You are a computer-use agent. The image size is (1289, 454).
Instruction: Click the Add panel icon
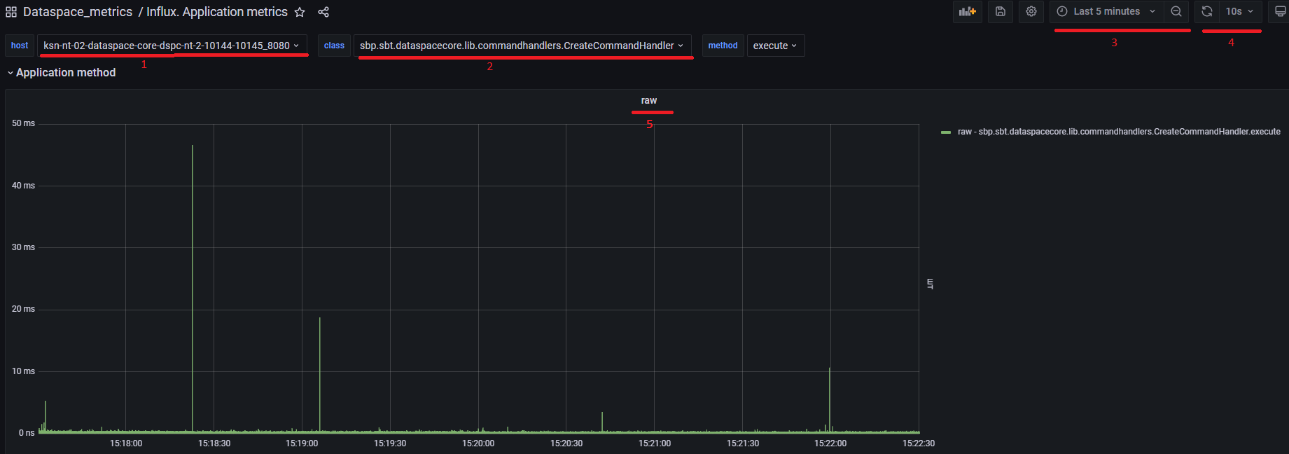pos(967,12)
